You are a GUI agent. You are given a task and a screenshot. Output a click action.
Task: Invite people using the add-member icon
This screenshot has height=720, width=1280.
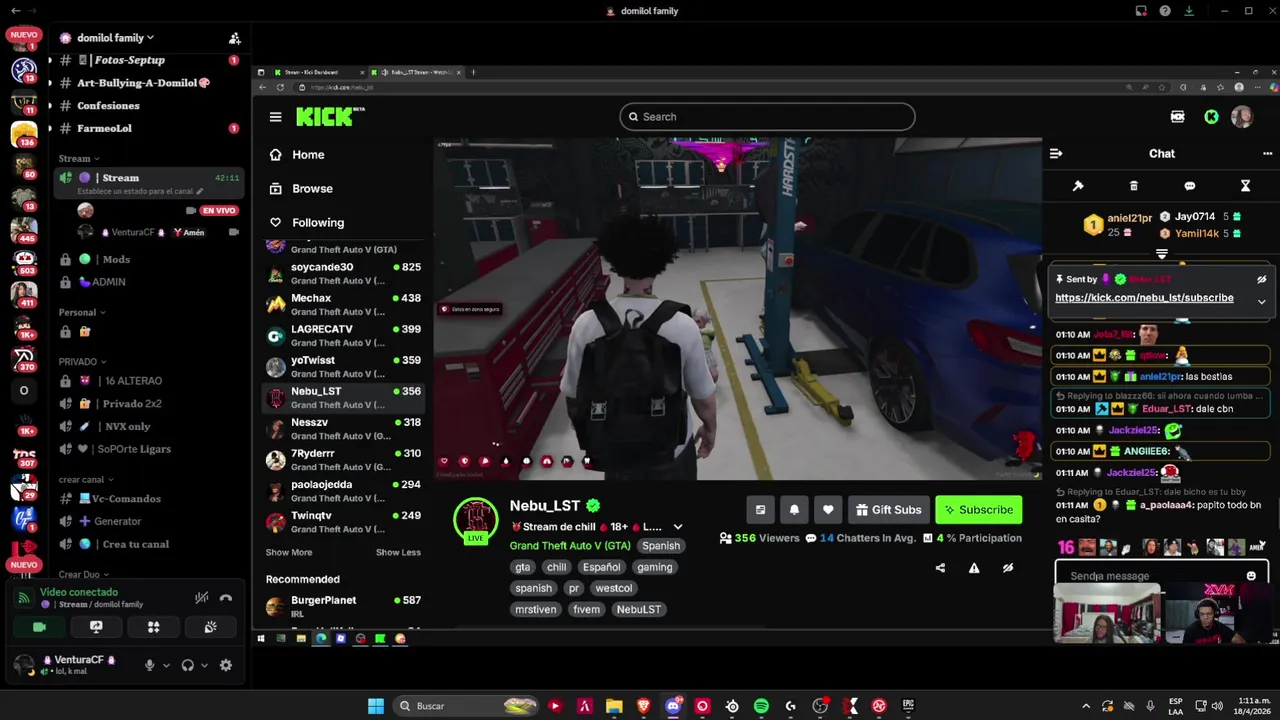click(x=234, y=38)
